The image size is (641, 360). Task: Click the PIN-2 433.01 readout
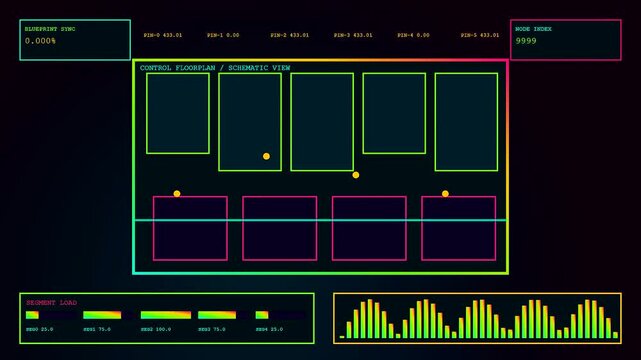[x=289, y=35]
